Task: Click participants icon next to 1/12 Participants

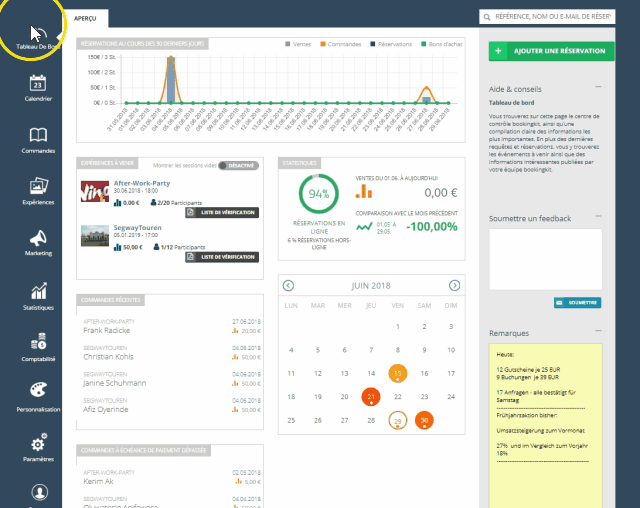Action: pos(156,247)
